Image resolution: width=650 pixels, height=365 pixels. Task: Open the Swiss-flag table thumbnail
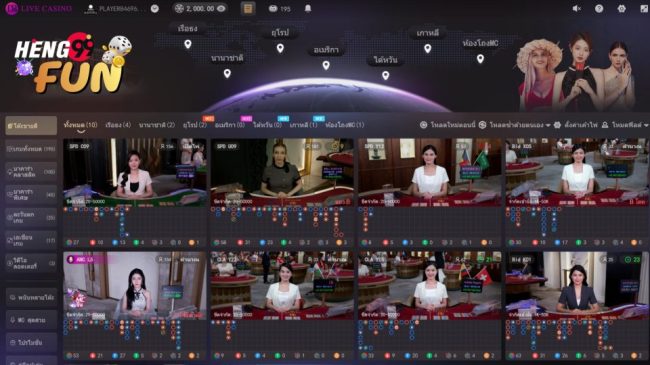(x=430, y=286)
